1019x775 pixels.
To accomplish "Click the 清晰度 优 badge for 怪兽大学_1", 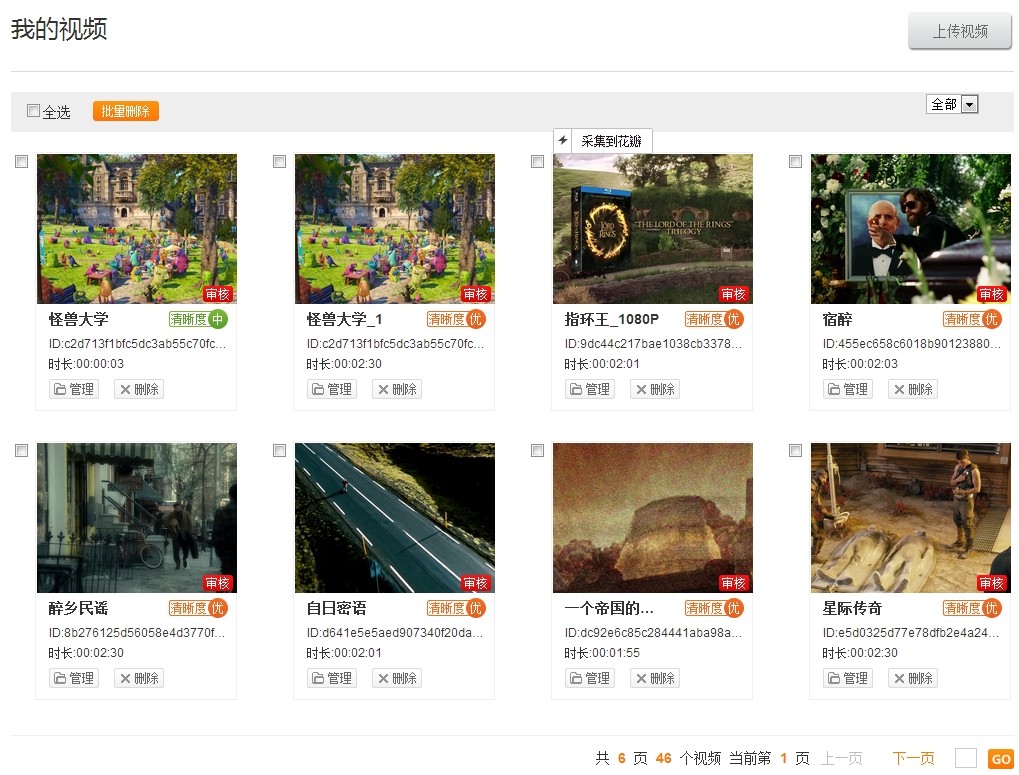I will (x=456, y=319).
